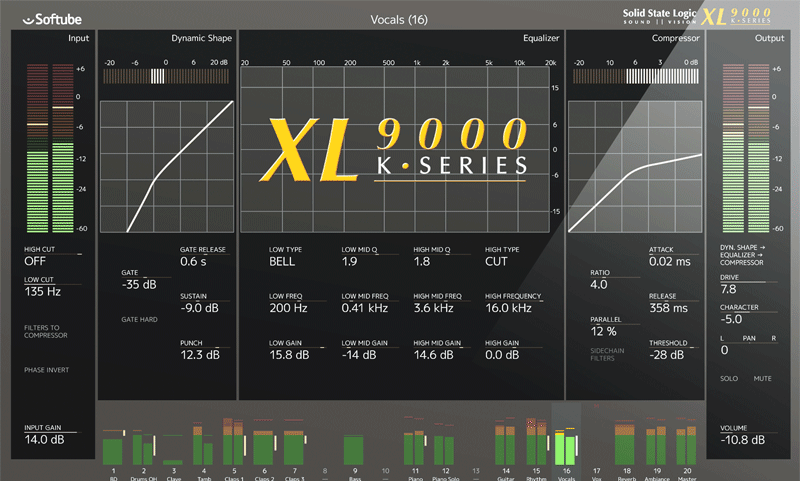Adjust output Volume -10.8 dB
This screenshot has width=800, height=481.
tap(742, 440)
